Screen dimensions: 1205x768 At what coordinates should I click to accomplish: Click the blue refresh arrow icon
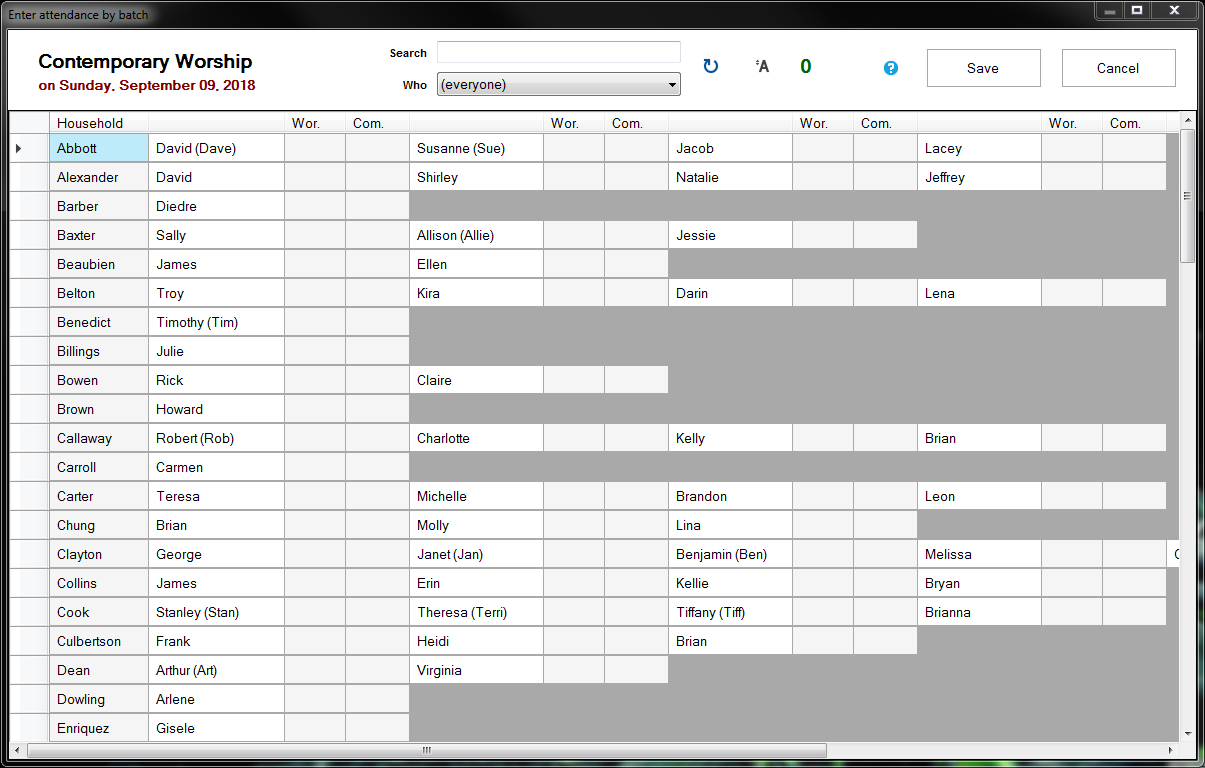click(x=710, y=67)
